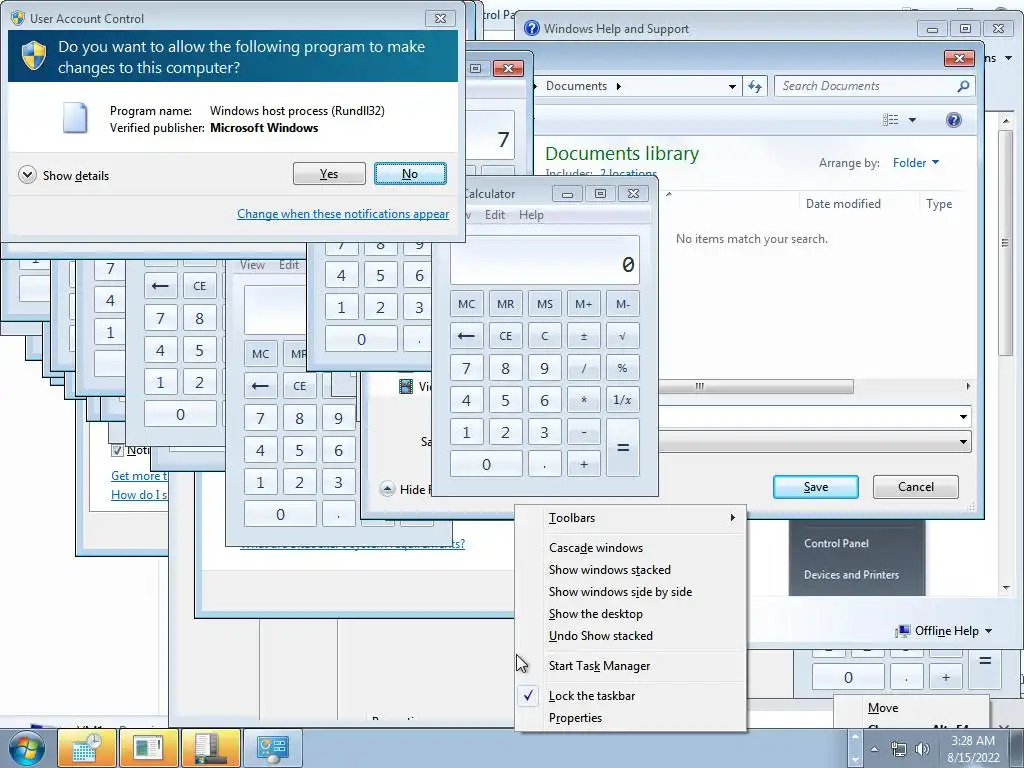Screen dimensions: 1024x768
Task: Click the backspace arrow in front Calculator
Action: click(466, 336)
